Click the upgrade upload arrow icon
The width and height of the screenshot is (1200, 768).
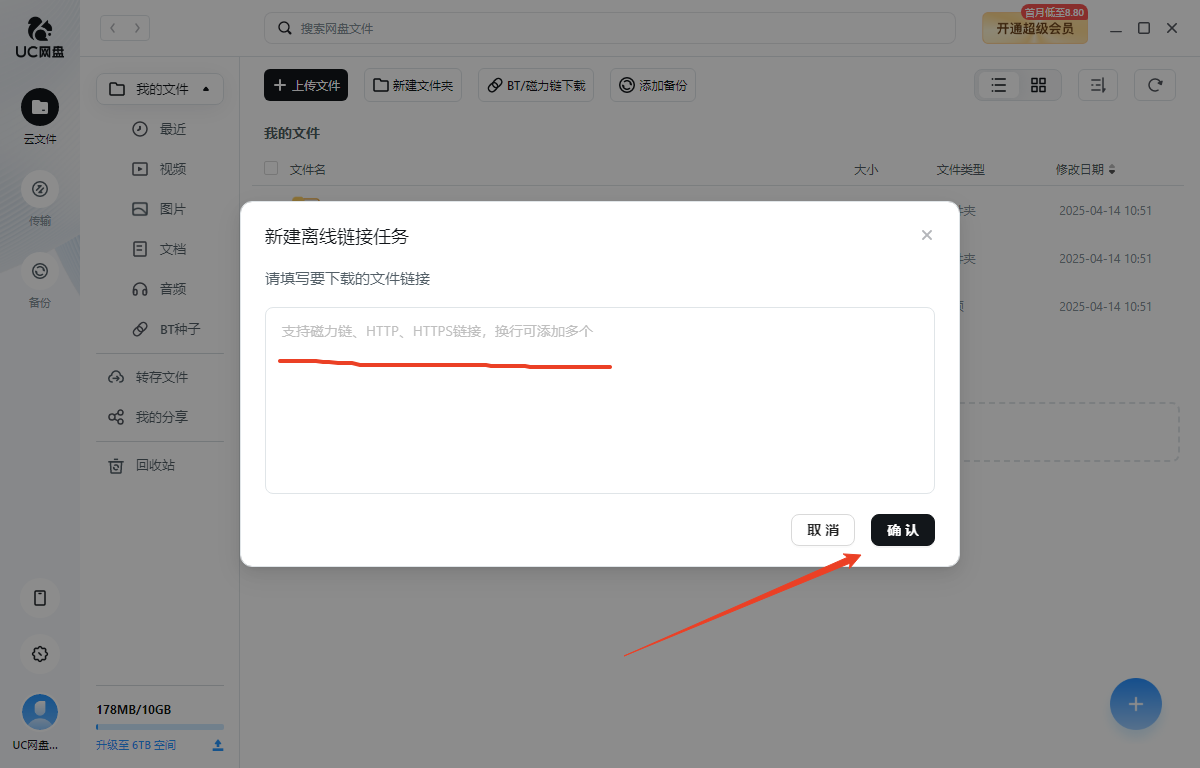pyautogui.click(x=217, y=745)
